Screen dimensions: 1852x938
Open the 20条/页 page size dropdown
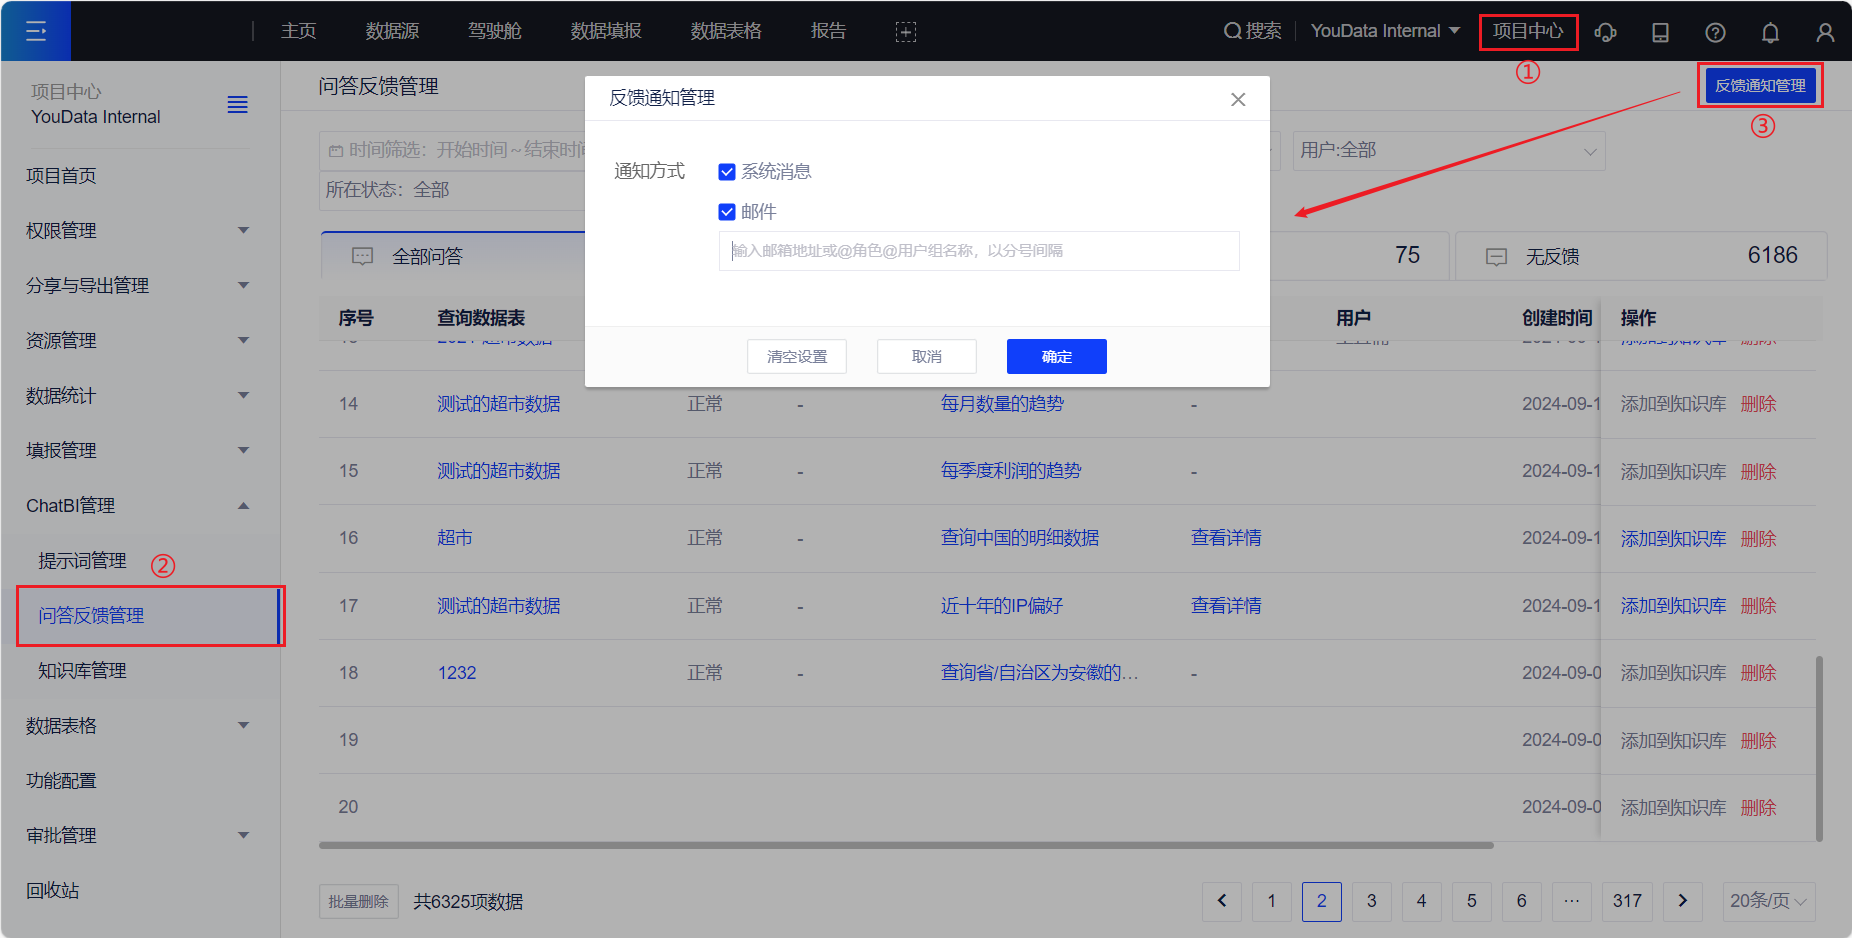tap(1768, 901)
